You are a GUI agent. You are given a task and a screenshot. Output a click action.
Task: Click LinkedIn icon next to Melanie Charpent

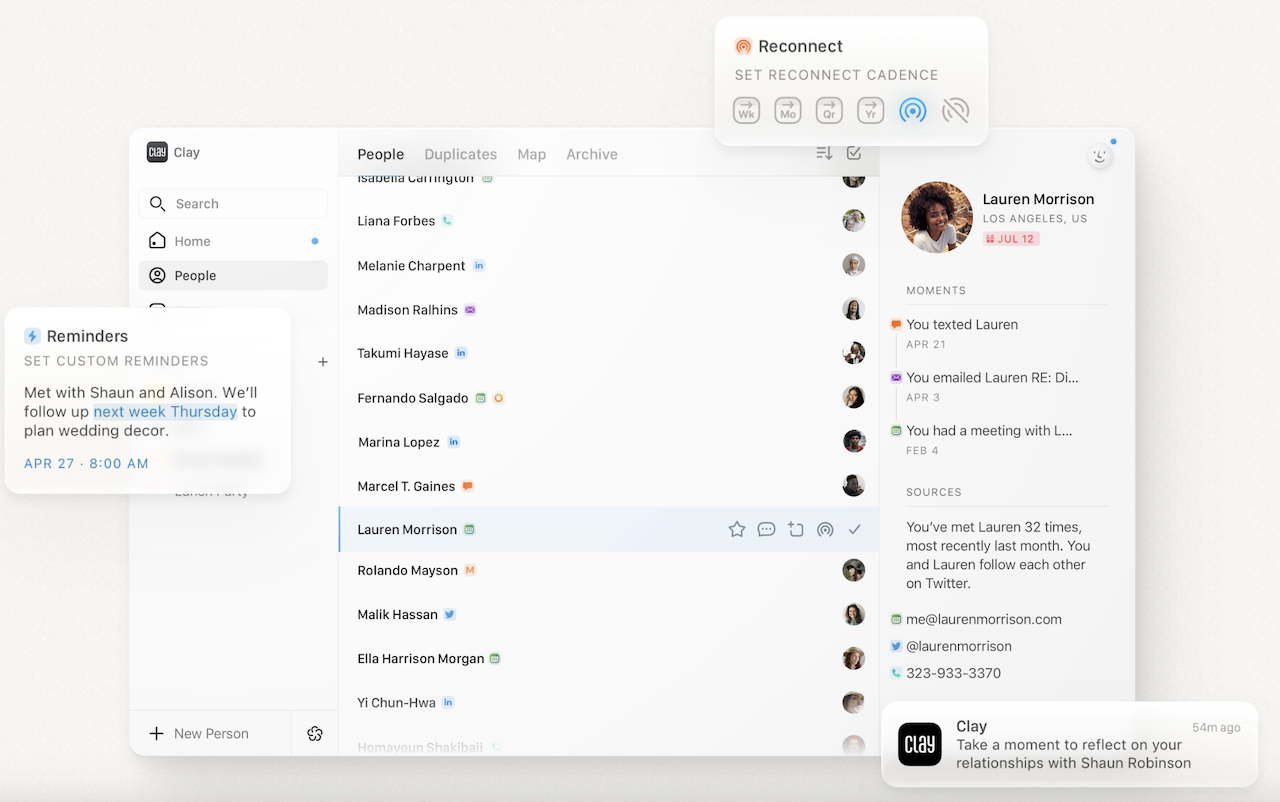click(x=479, y=266)
